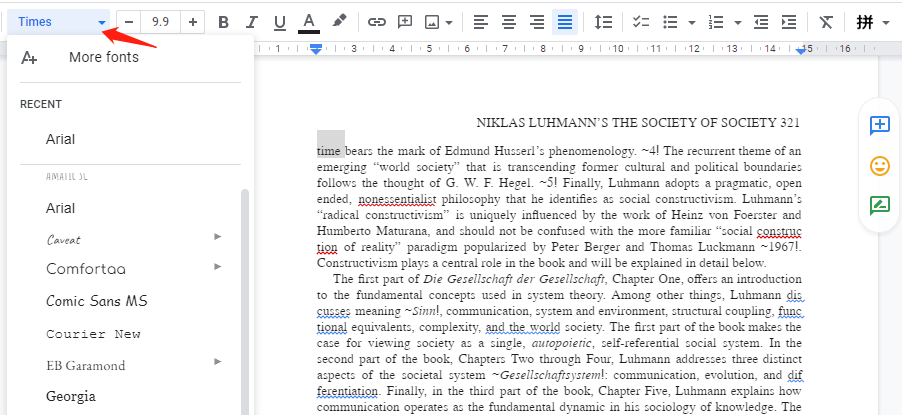Click the bulleted list icon
The width and height of the screenshot is (902, 415).
[x=670, y=22]
